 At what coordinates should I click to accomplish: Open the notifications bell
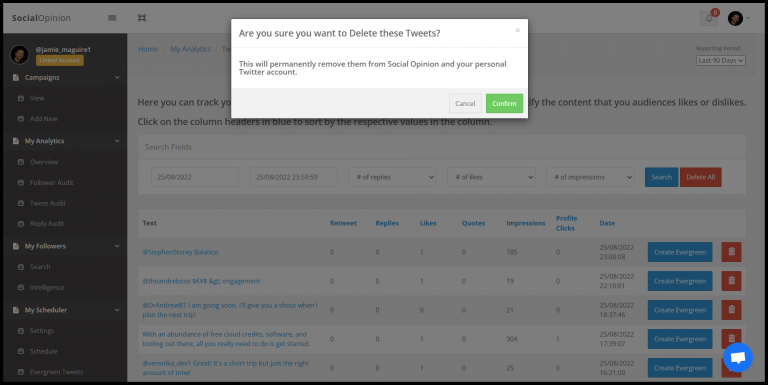coord(709,19)
